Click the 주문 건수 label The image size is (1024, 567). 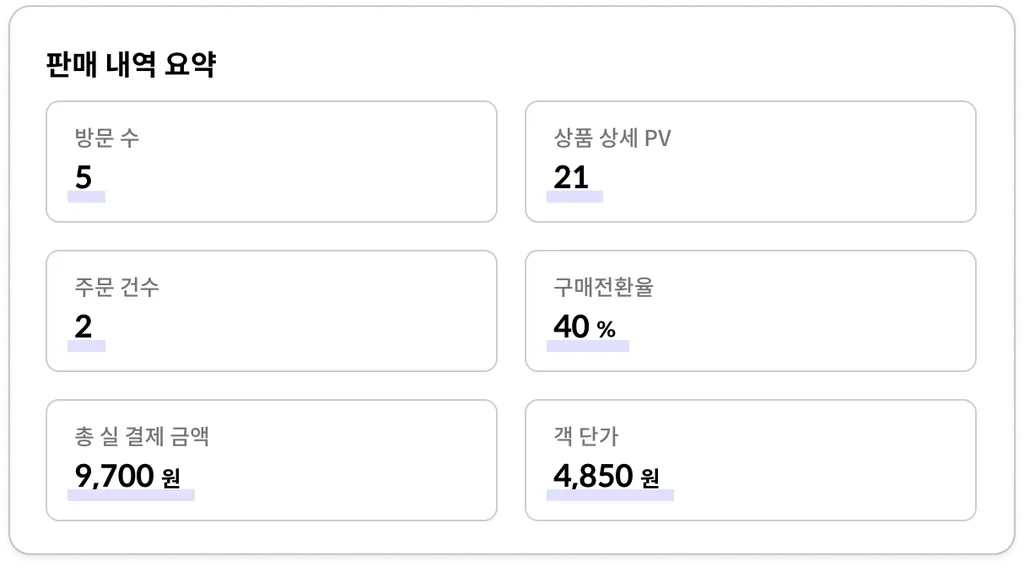(x=117, y=287)
